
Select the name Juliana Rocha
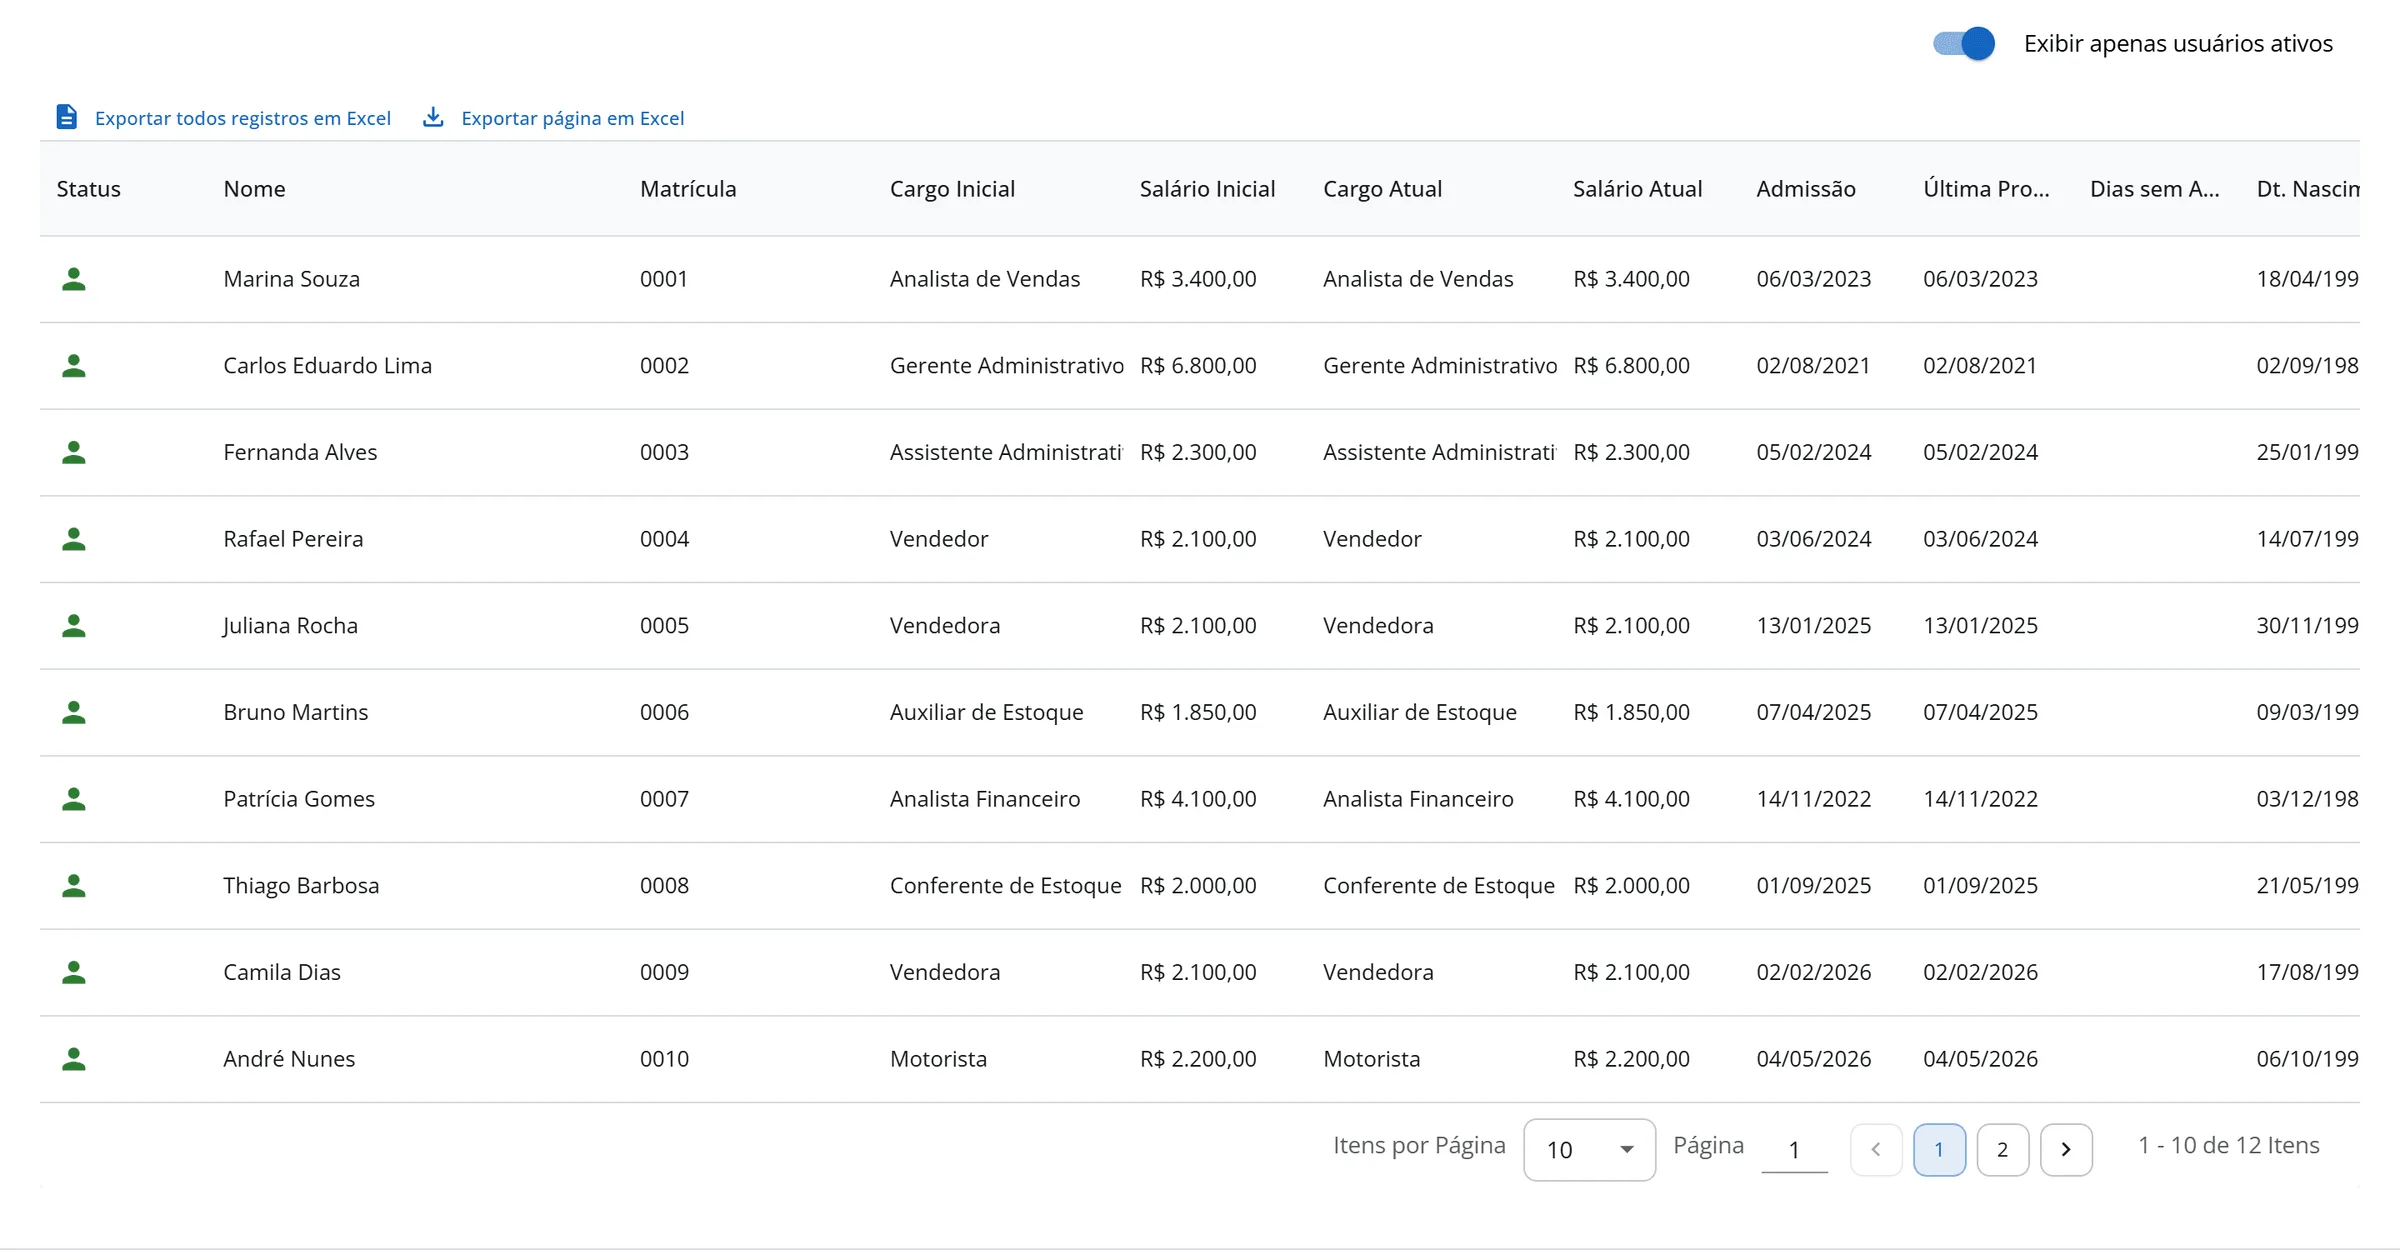(290, 626)
